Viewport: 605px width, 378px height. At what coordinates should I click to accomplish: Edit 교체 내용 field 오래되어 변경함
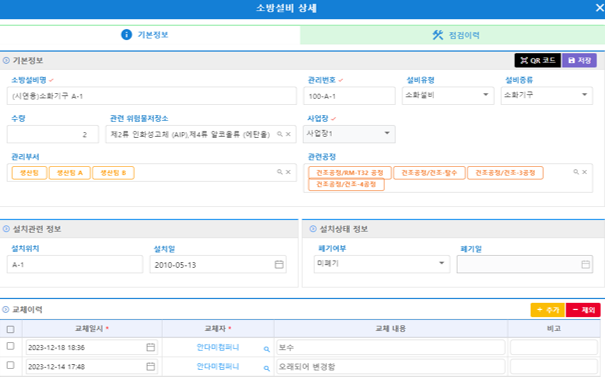pos(391,366)
